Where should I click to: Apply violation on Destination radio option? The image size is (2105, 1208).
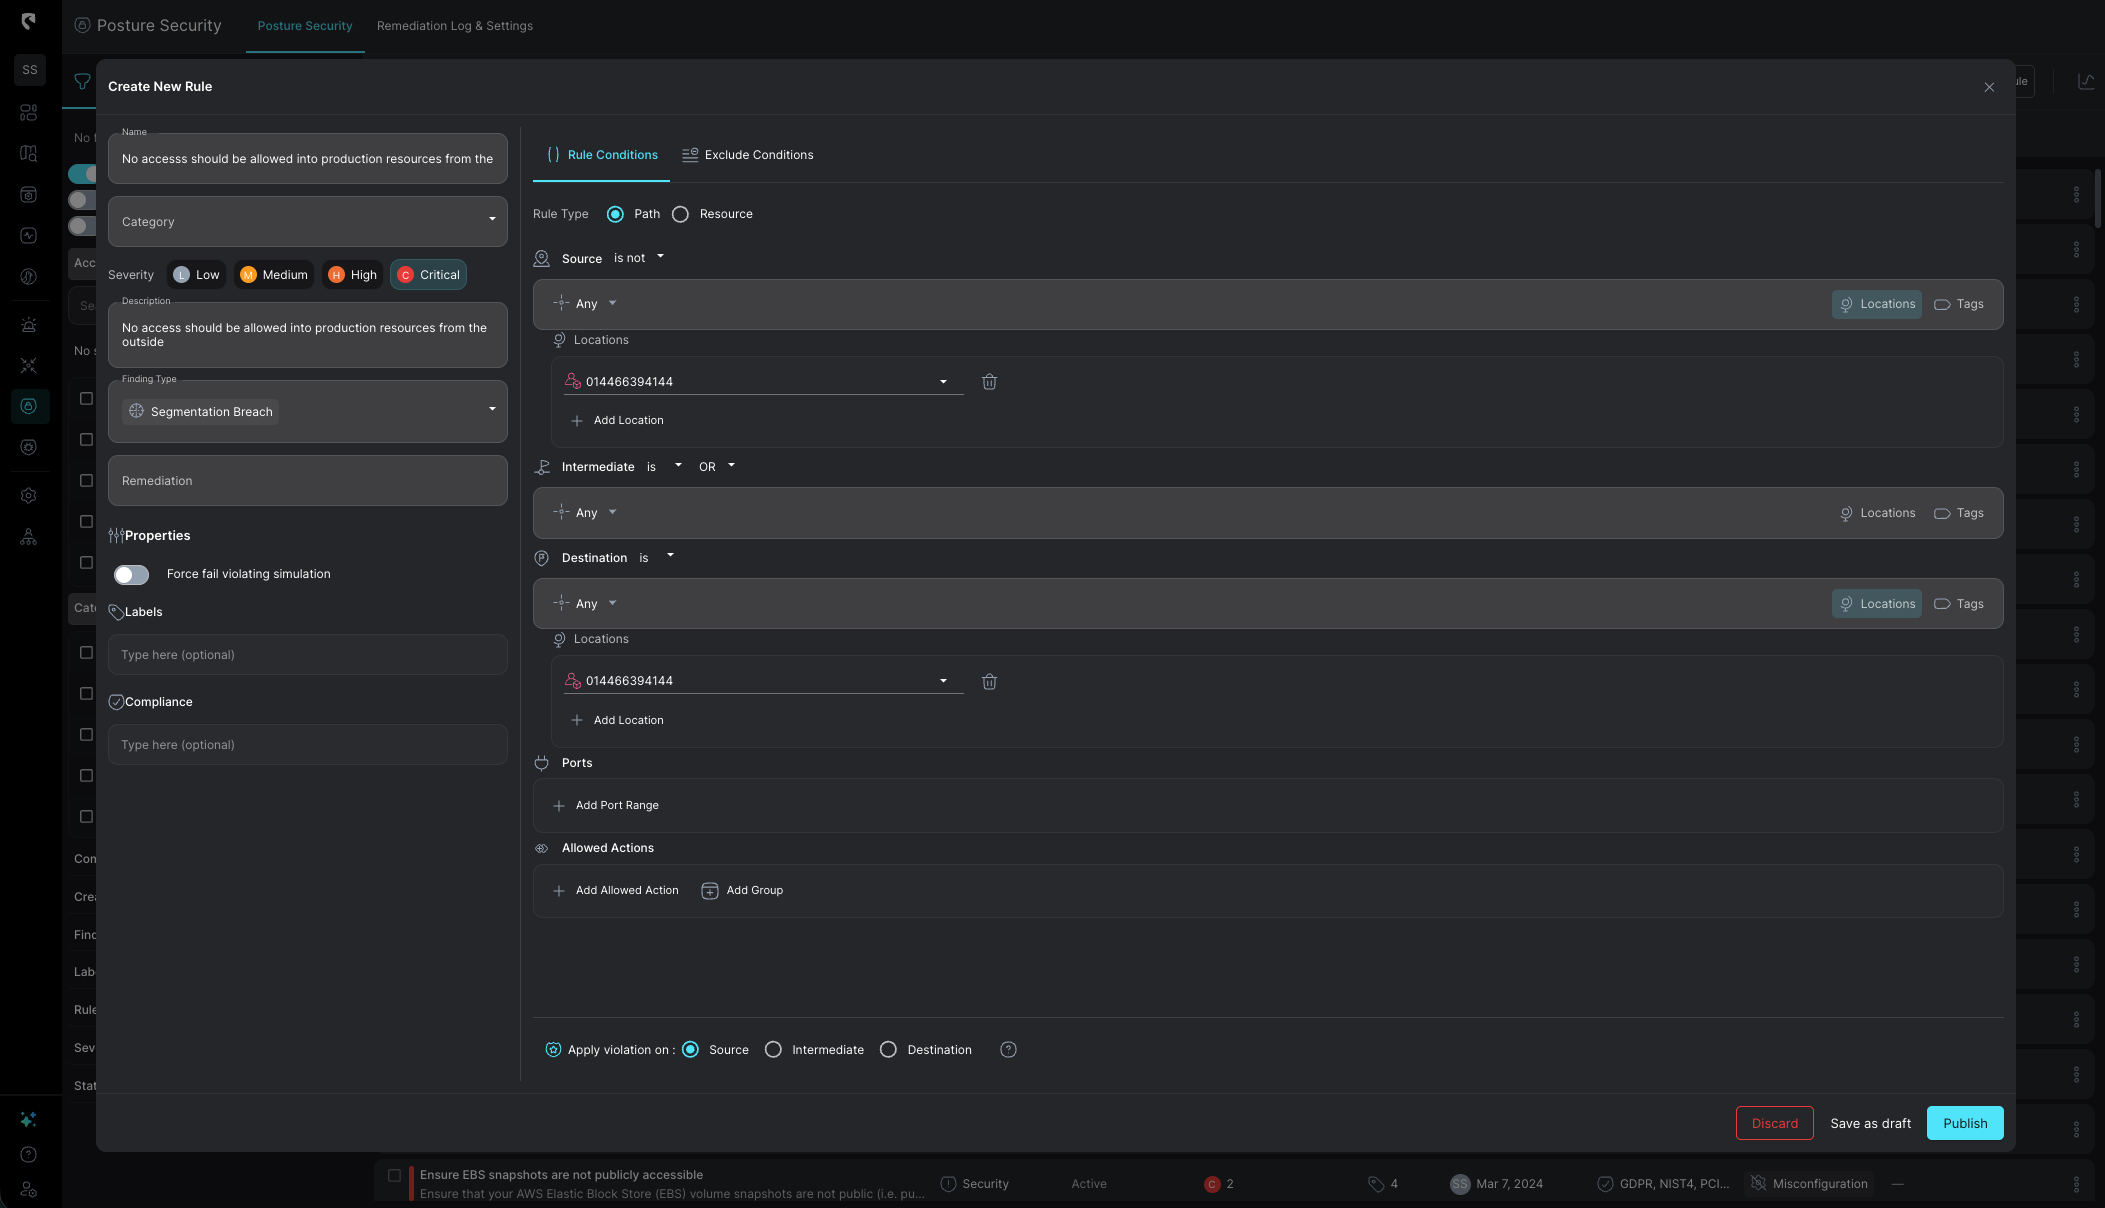coord(888,1050)
